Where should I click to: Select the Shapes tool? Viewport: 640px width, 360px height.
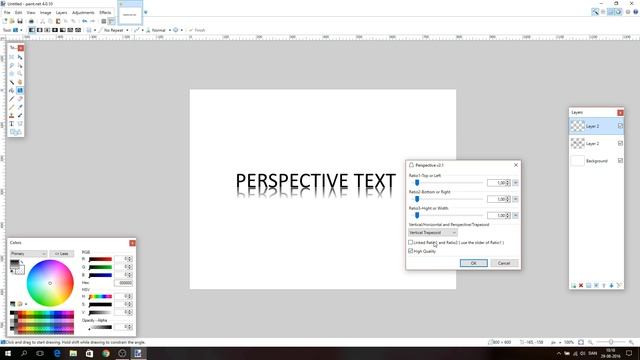coord(16,132)
